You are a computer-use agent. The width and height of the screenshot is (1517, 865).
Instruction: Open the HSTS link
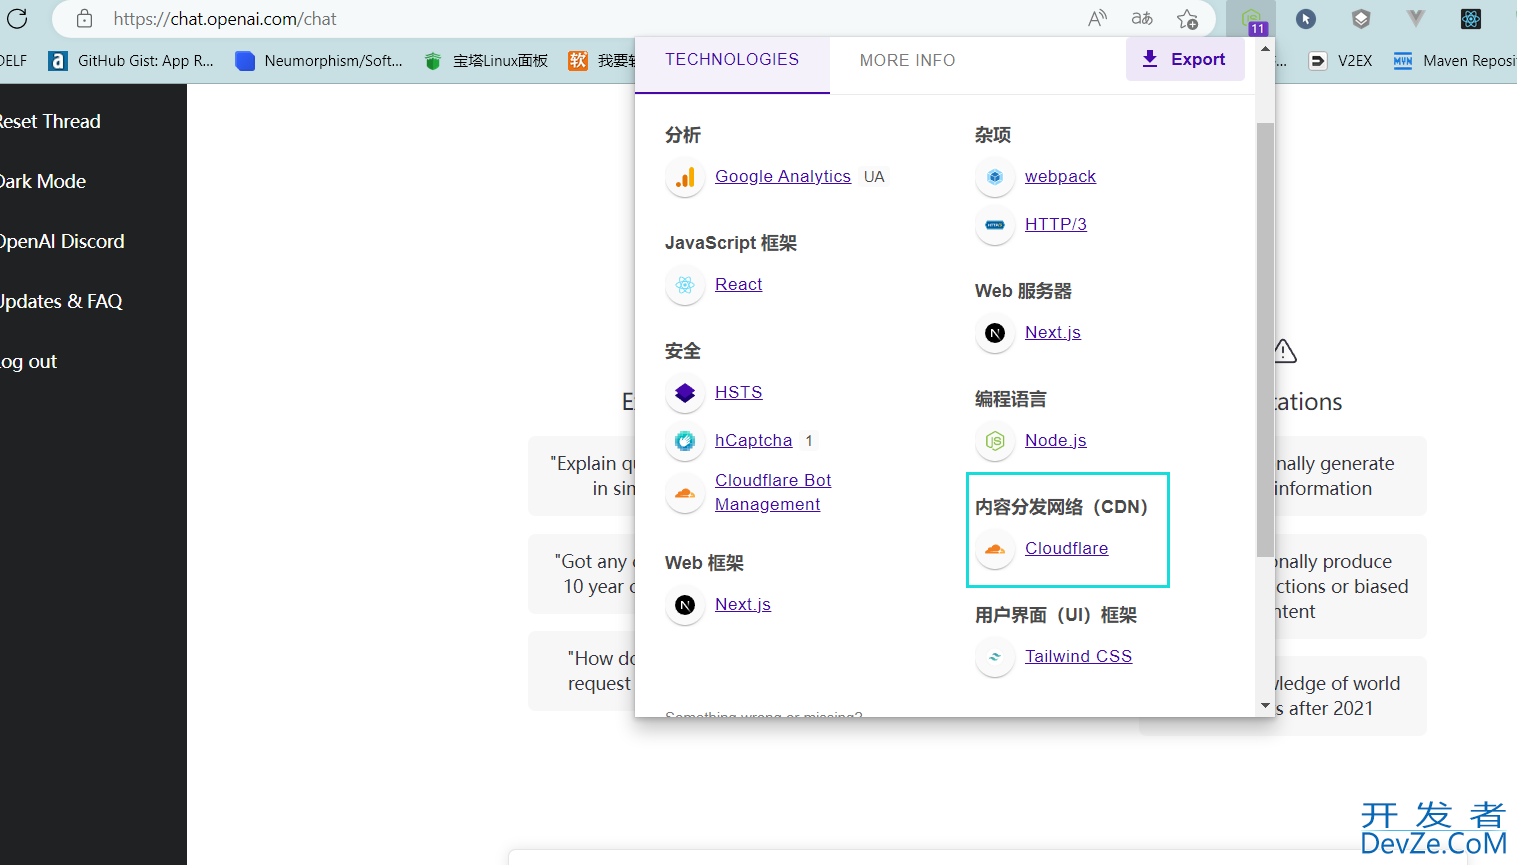(738, 392)
